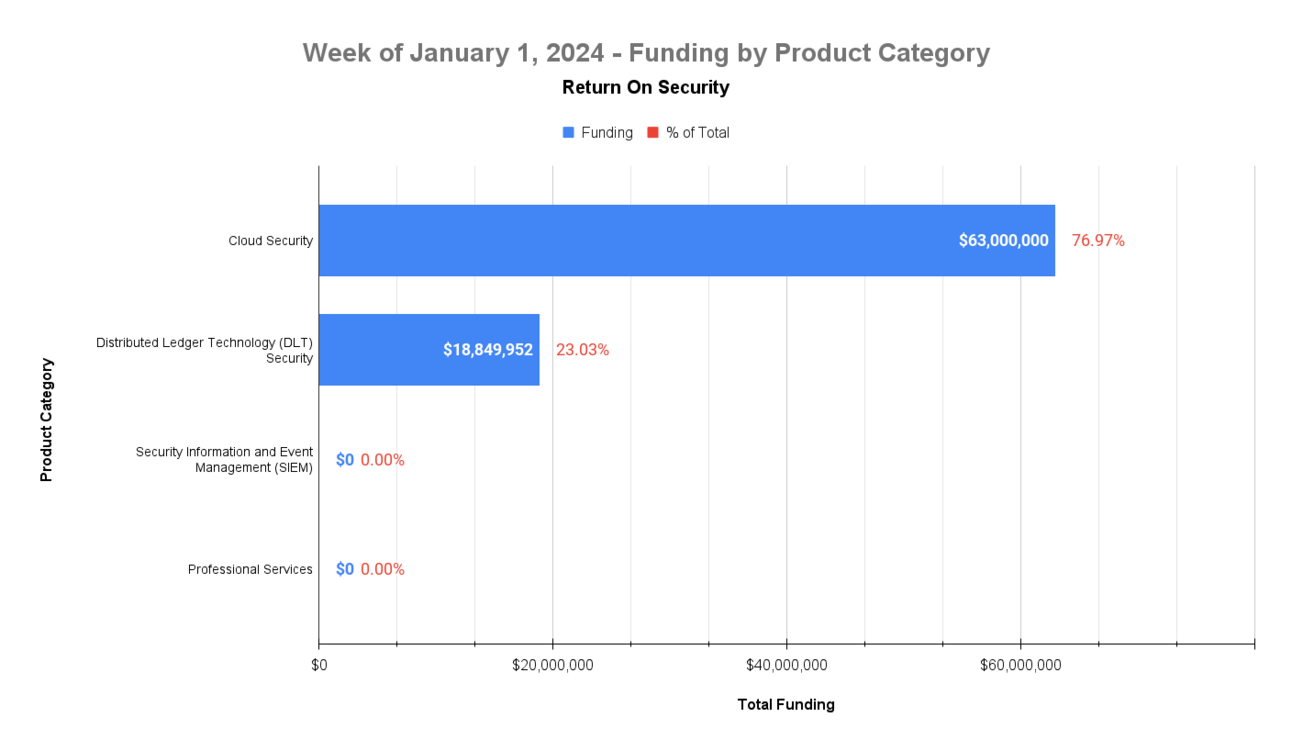Click the Cloud Security blue bar

(687, 240)
